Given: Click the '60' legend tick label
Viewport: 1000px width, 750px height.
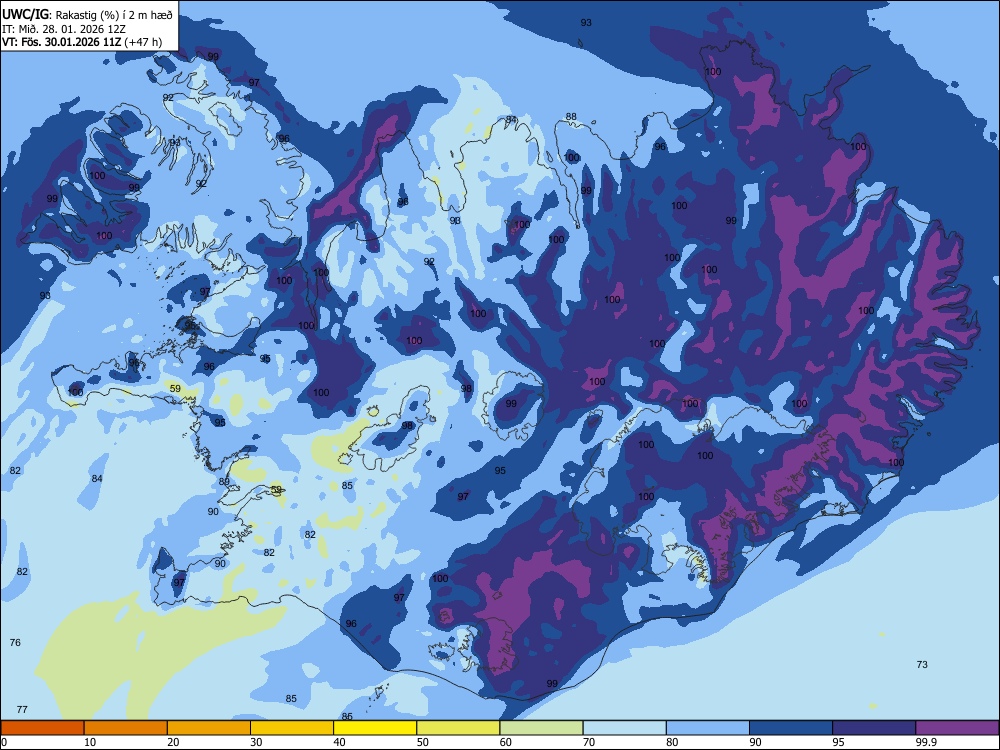Looking at the screenshot, I should (506, 742).
